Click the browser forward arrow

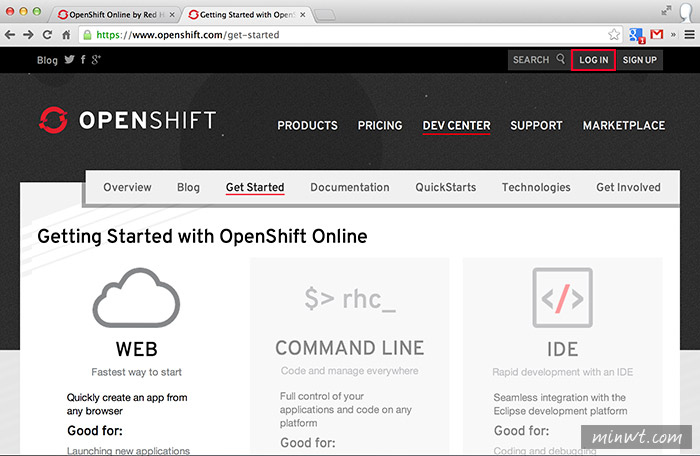coord(28,35)
